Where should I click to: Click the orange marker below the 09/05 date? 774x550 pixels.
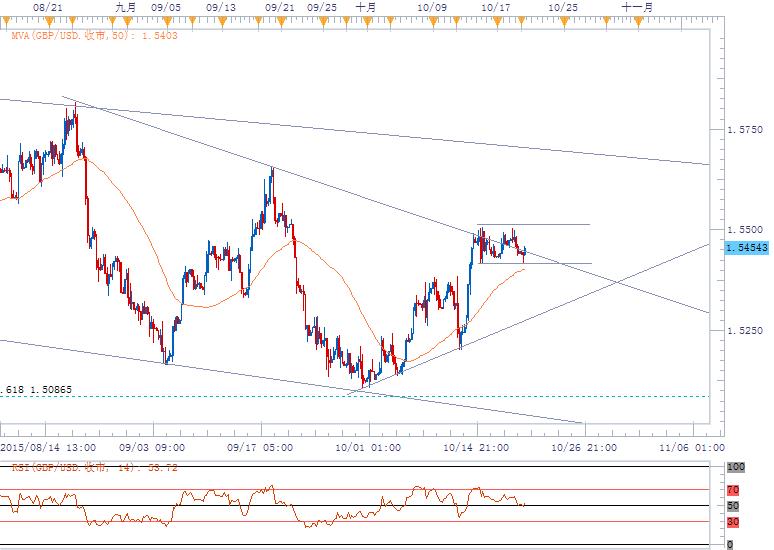pos(167,22)
